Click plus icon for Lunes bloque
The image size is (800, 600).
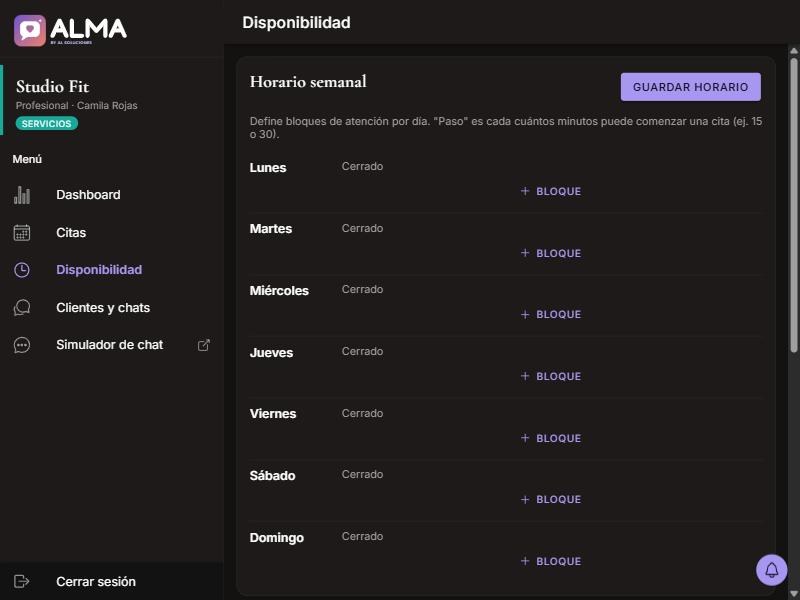click(525, 191)
